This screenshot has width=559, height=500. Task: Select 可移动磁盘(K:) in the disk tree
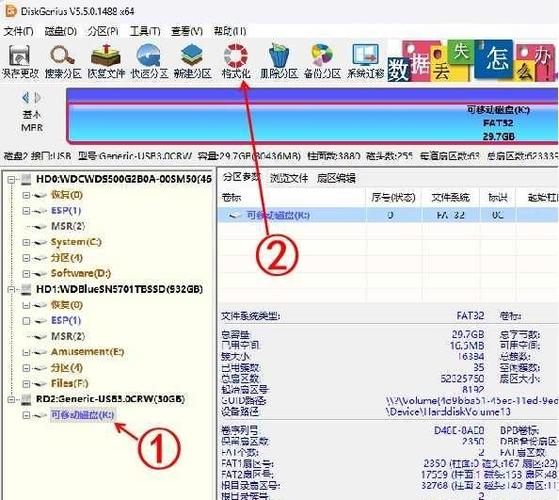click(x=82, y=415)
